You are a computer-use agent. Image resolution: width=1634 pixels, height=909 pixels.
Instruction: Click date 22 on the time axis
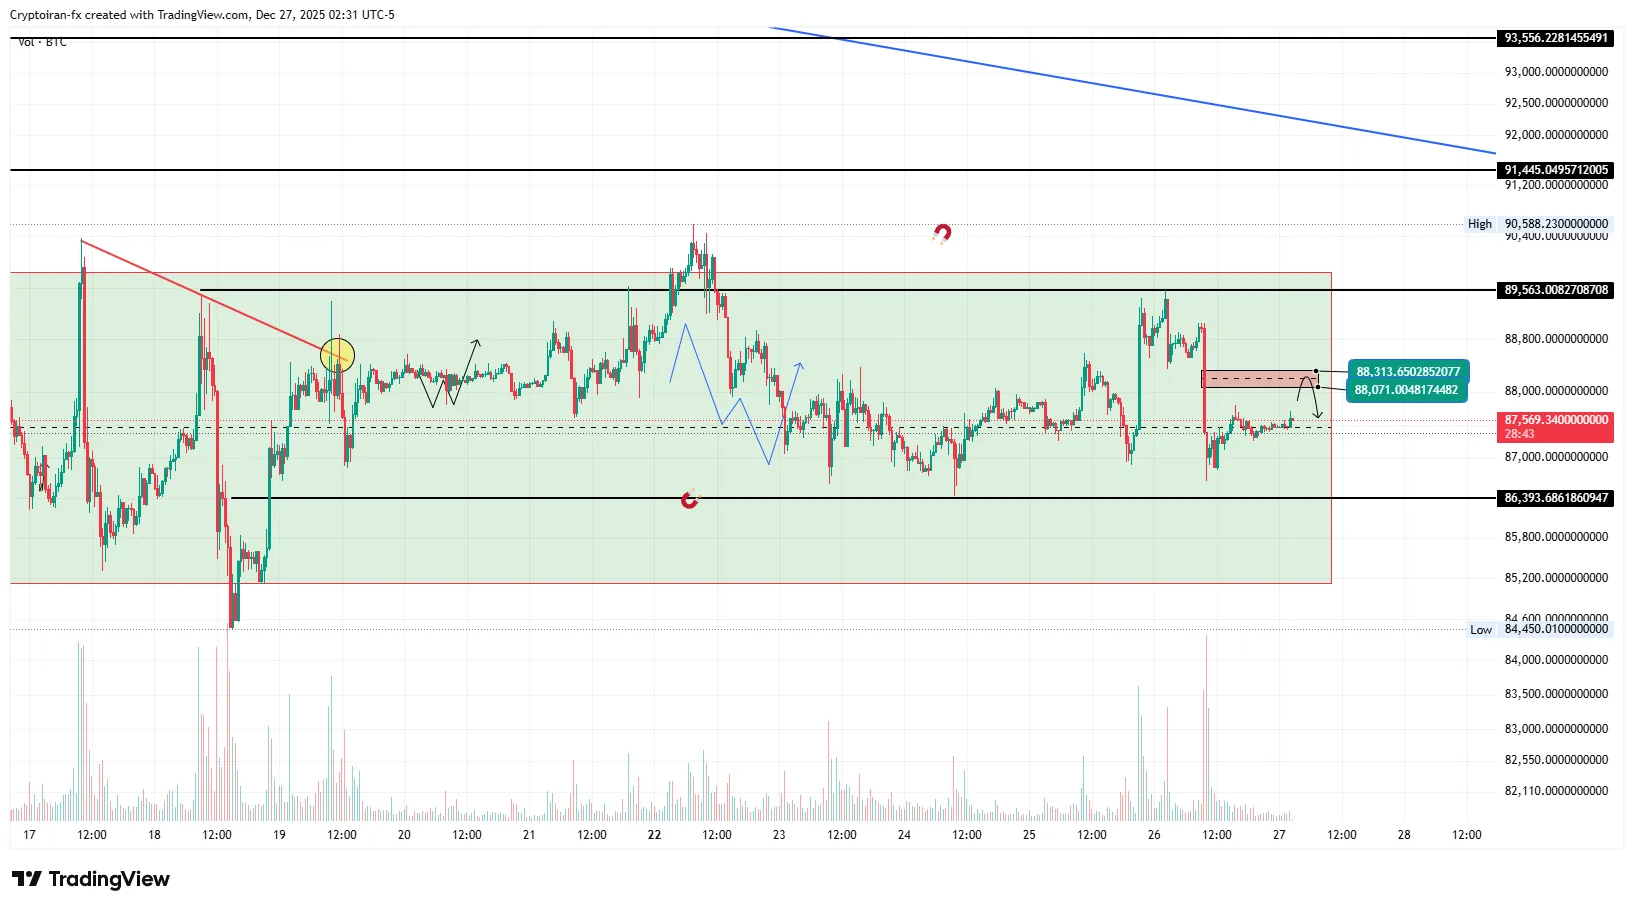click(x=654, y=835)
